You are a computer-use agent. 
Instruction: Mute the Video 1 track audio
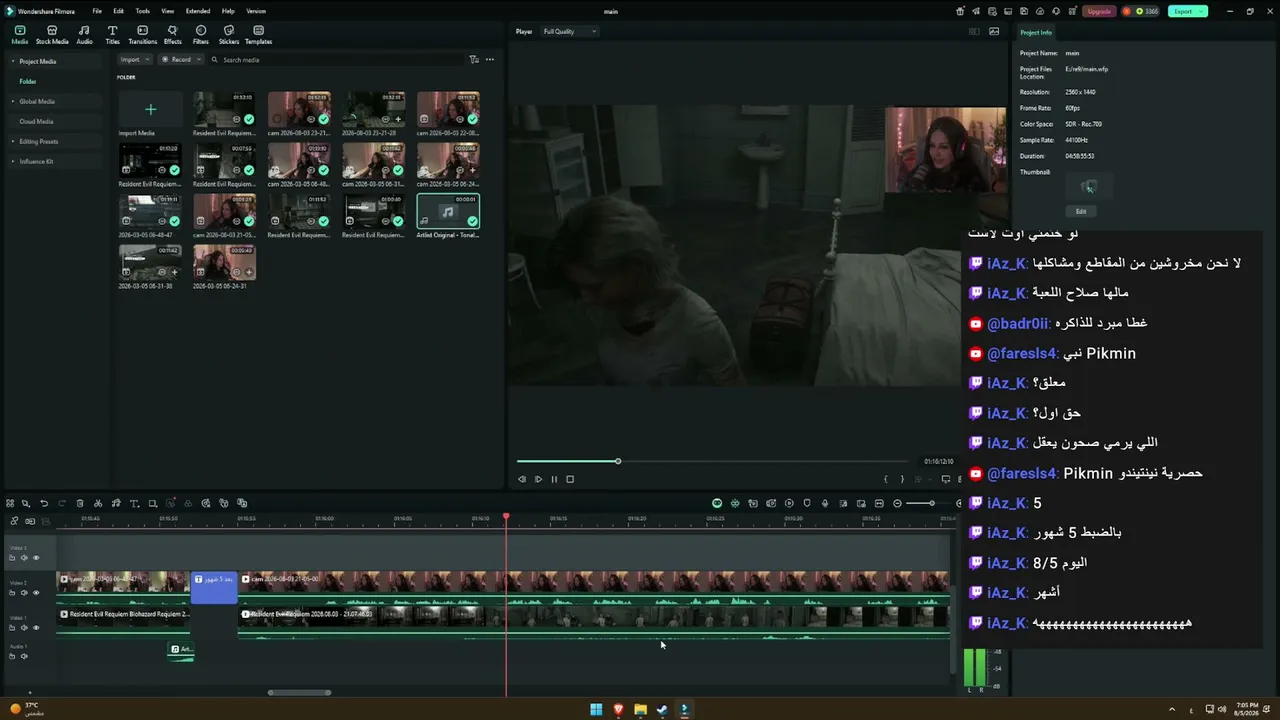tap(24, 628)
